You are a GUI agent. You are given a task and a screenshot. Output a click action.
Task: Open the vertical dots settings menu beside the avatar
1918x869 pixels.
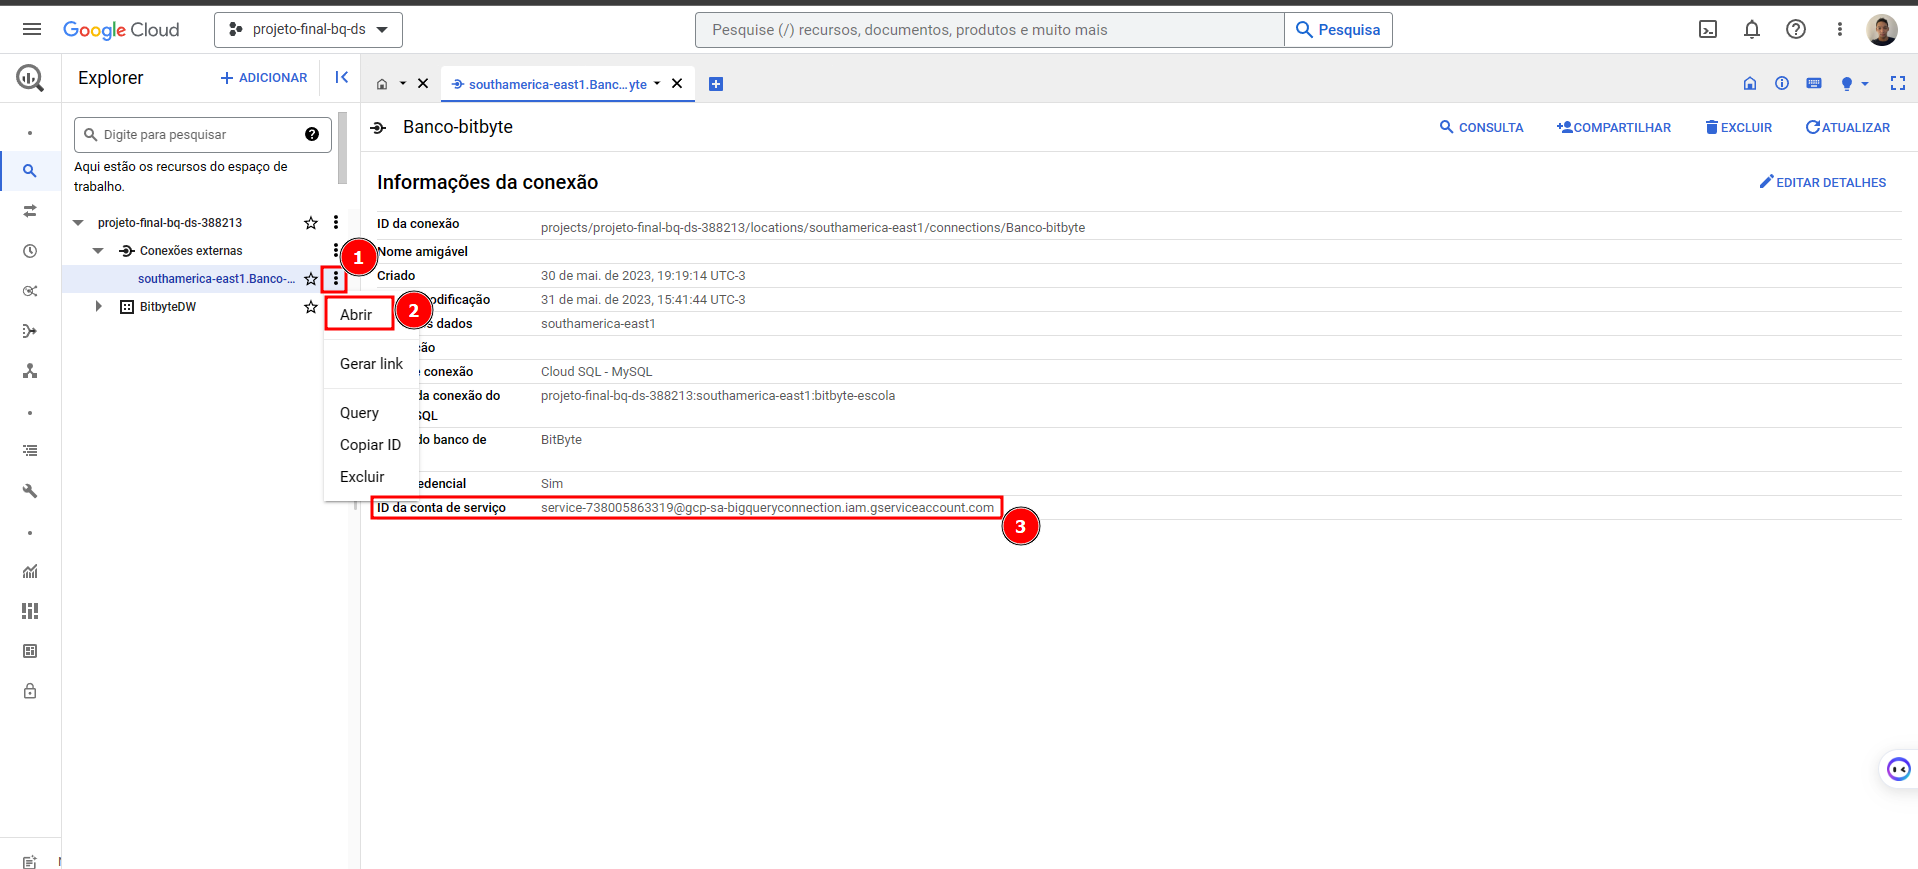(x=1839, y=29)
